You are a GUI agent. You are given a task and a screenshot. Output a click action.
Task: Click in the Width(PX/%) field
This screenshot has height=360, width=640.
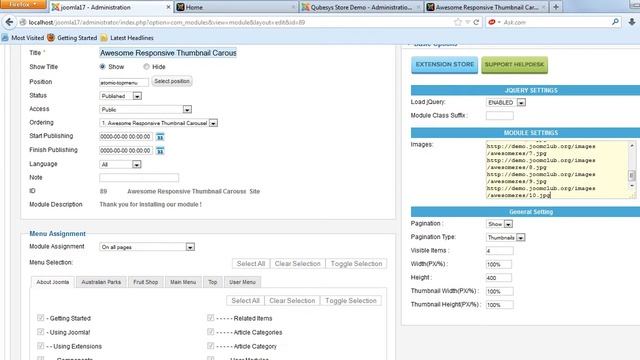pyautogui.click(x=498, y=264)
